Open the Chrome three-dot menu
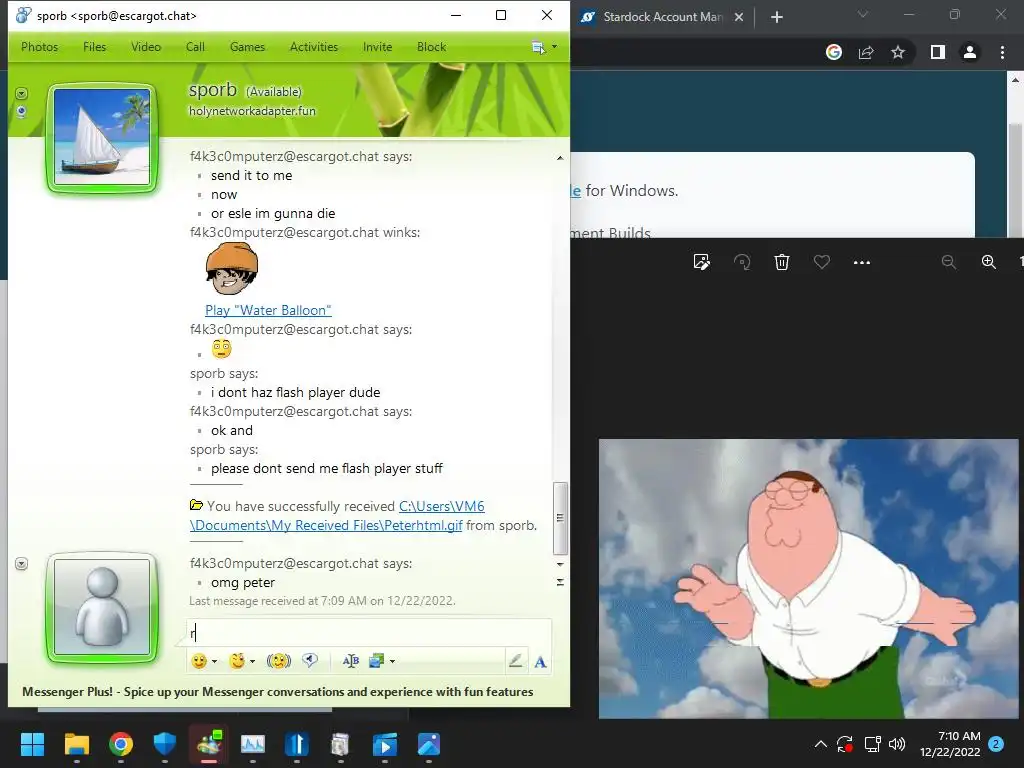1024x768 pixels. [1002, 52]
